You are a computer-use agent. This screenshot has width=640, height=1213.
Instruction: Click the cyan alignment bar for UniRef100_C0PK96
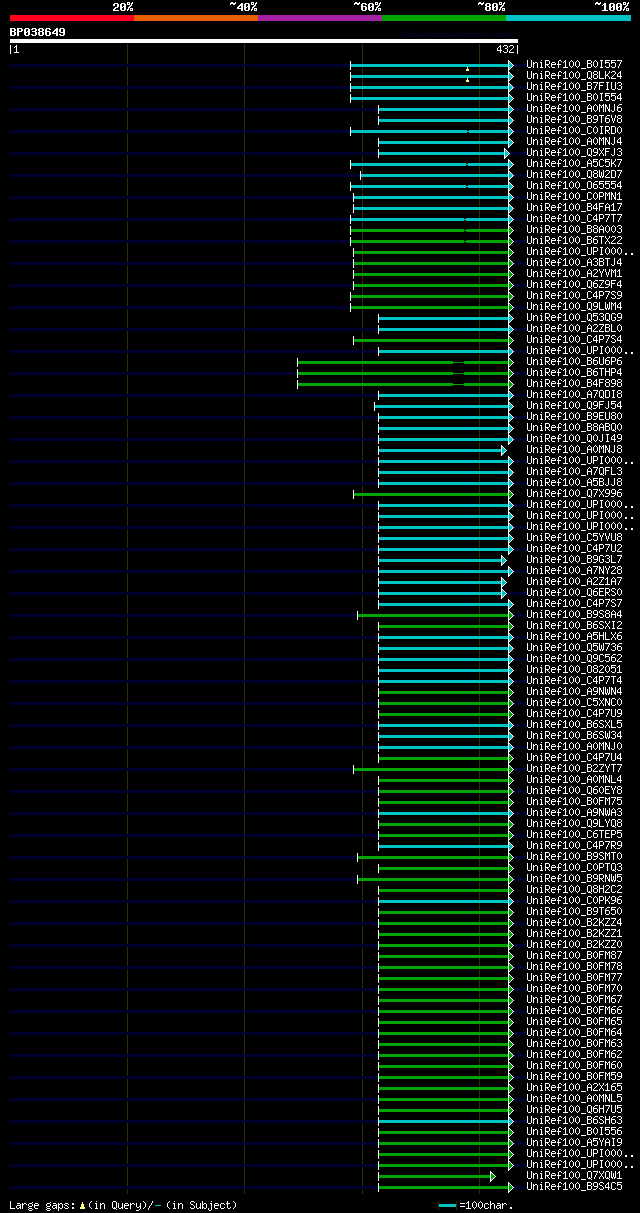[446, 900]
